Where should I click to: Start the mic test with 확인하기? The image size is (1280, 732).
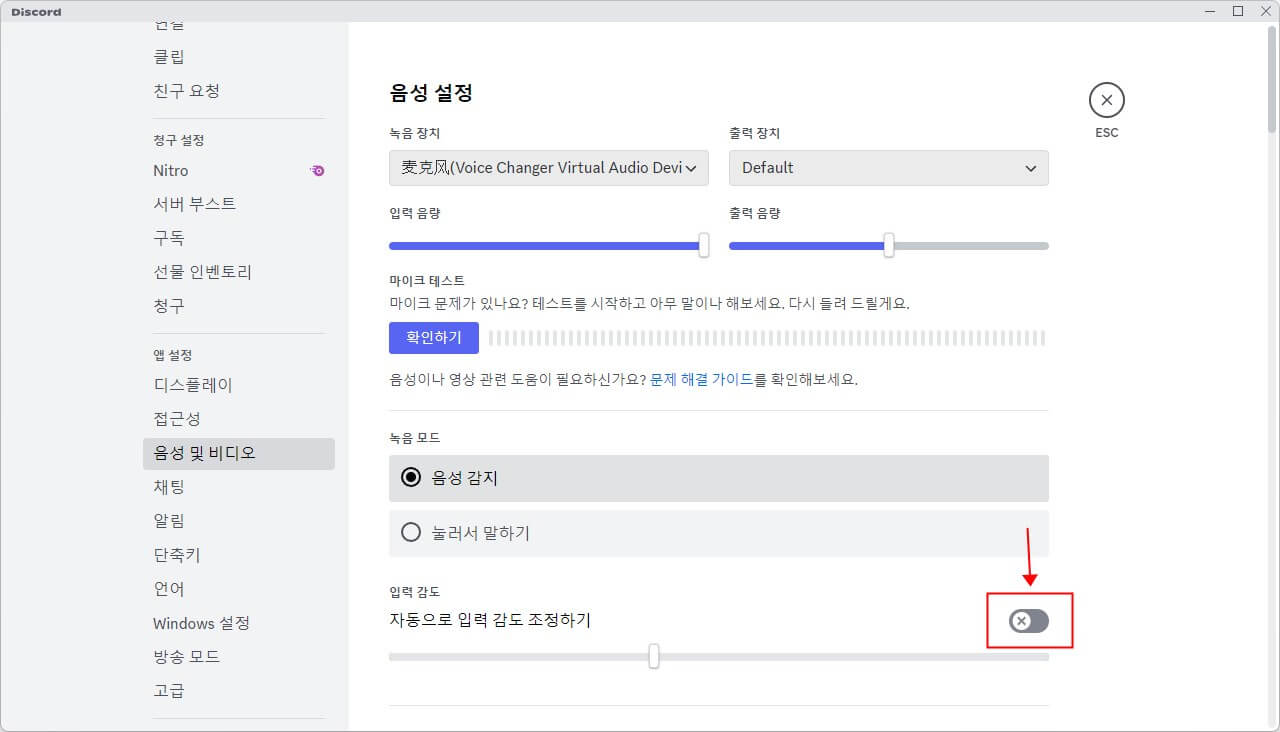(433, 338)
